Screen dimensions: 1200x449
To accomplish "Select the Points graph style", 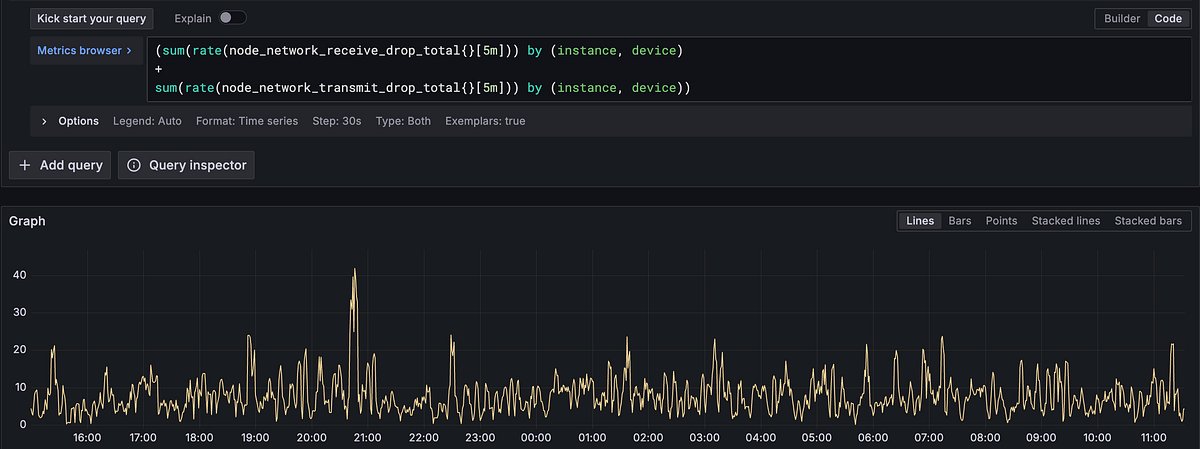I will (x=1001, y=221).
